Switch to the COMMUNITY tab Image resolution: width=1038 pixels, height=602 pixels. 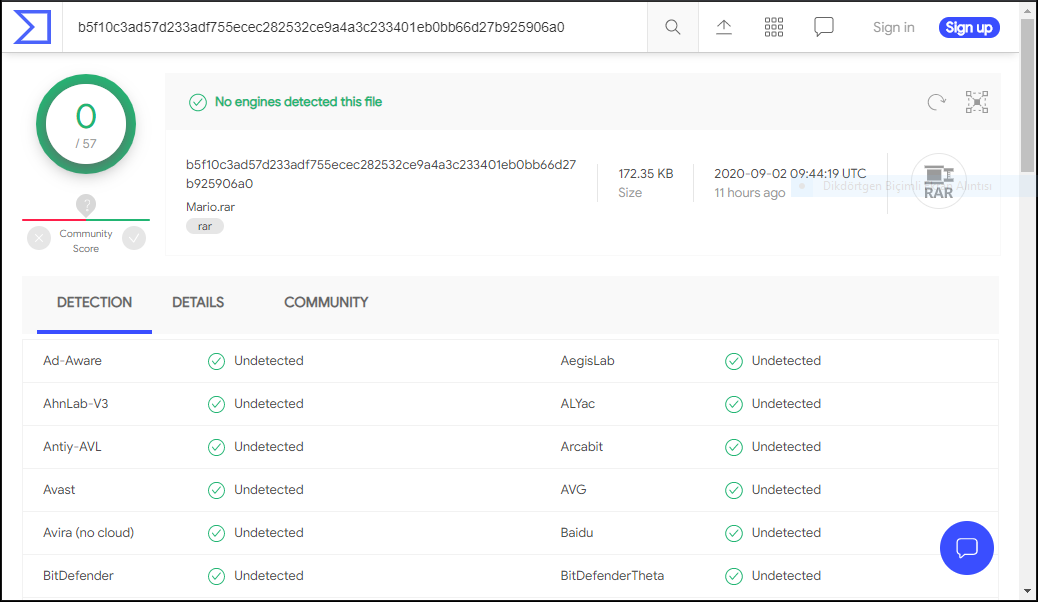tap(326, 303)
